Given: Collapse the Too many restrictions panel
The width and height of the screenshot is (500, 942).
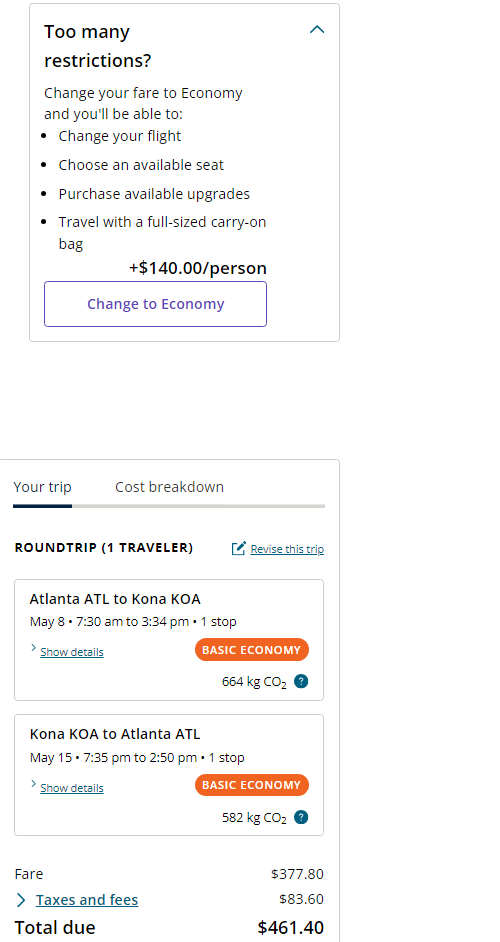Looking at the screenshot, I should (x=317, y=29).
